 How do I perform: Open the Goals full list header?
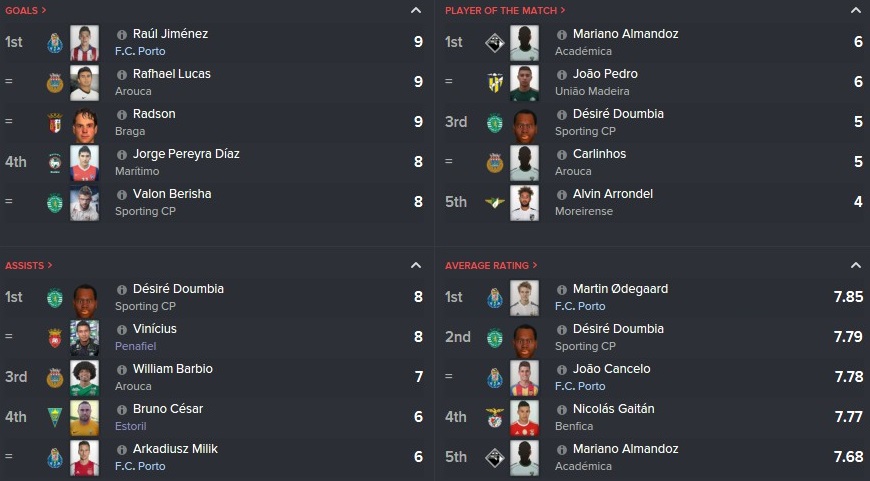coord(26,10)
